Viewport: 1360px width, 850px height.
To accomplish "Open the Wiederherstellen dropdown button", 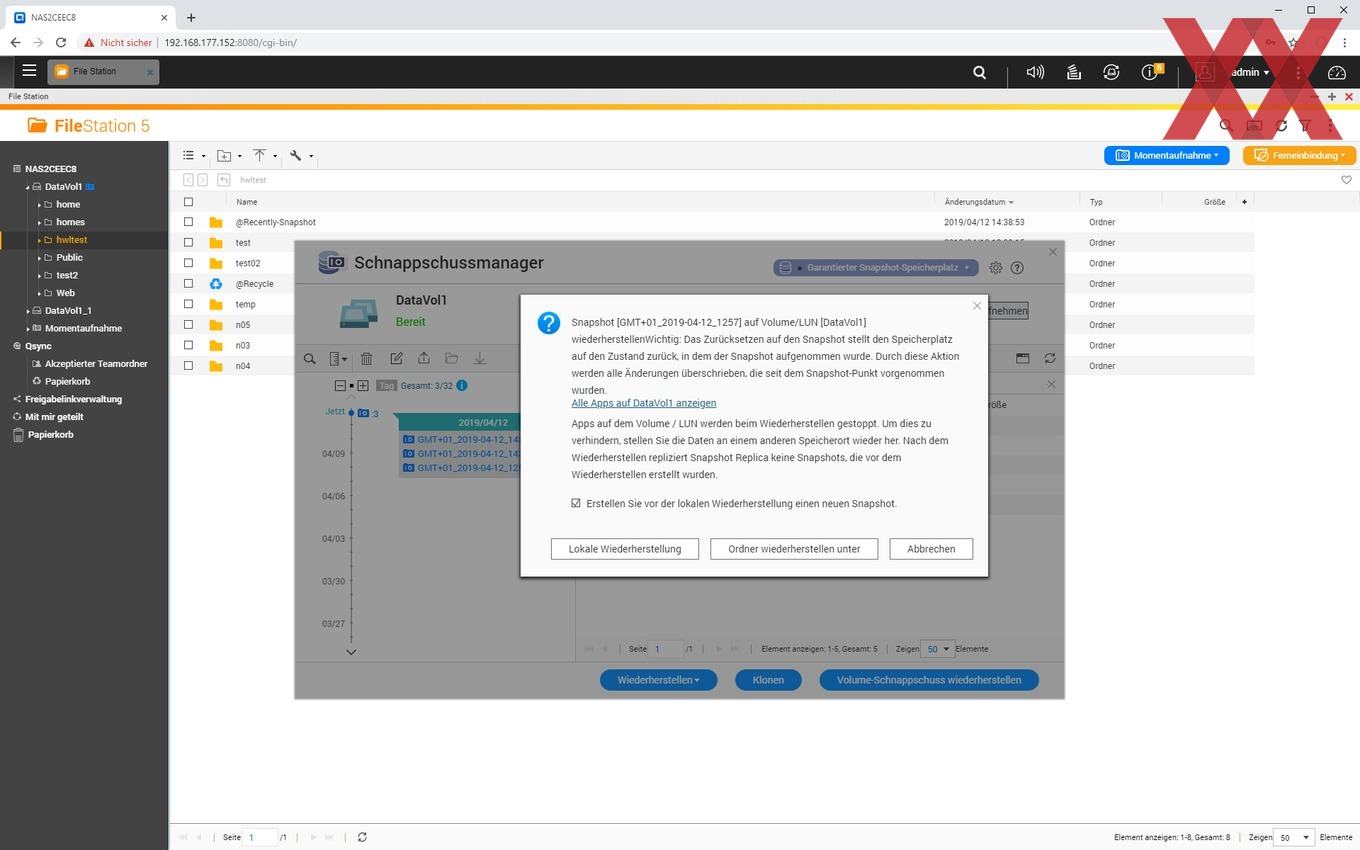I will pyautogui.click(x=658, y=680).
